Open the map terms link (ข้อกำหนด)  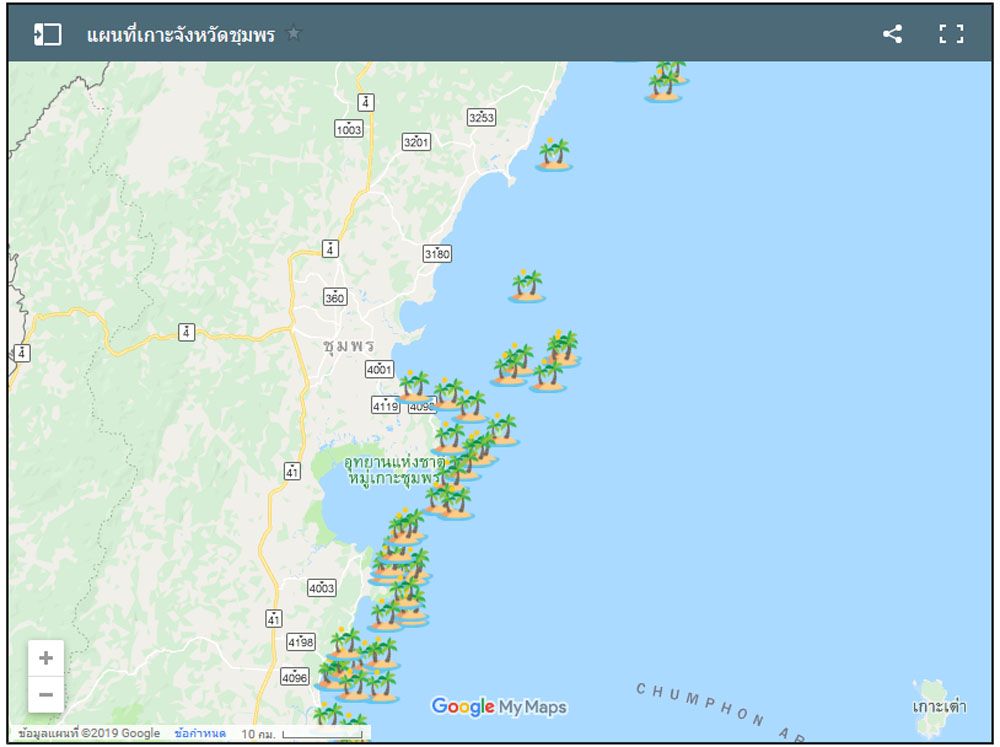point(200,733)
